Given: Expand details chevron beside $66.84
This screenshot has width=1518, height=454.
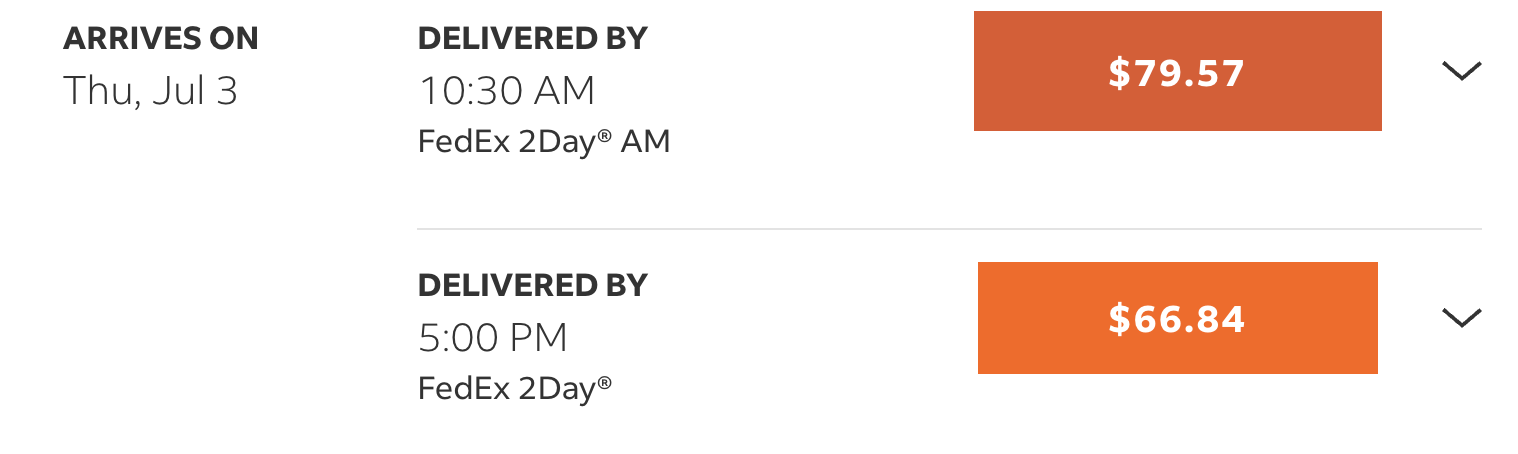Looking at the screenshot, I should pyautogui.click(x=1461, y=318).
